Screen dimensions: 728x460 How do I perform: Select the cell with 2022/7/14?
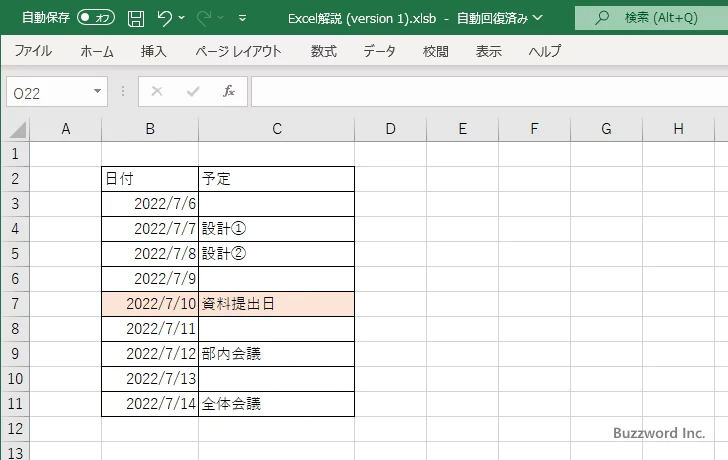click(150, 404)
